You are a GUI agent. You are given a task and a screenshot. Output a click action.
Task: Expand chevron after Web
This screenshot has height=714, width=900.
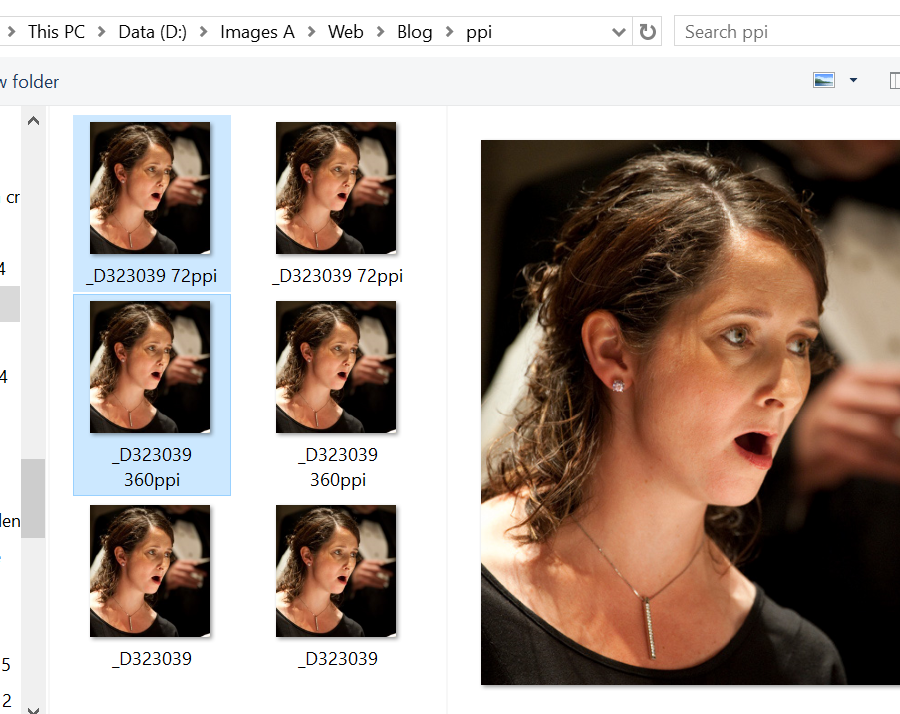click(x=380, y=32)
